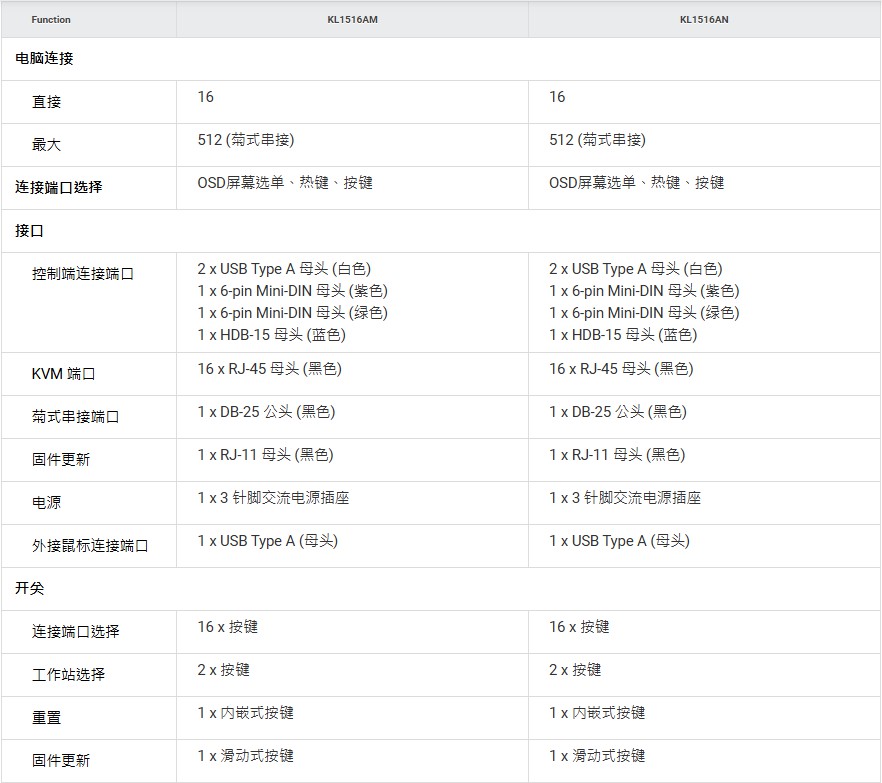Select the 电脑连接 section heading
The image size is (882, 783).
pyautogui.click(x=44, y=59)
